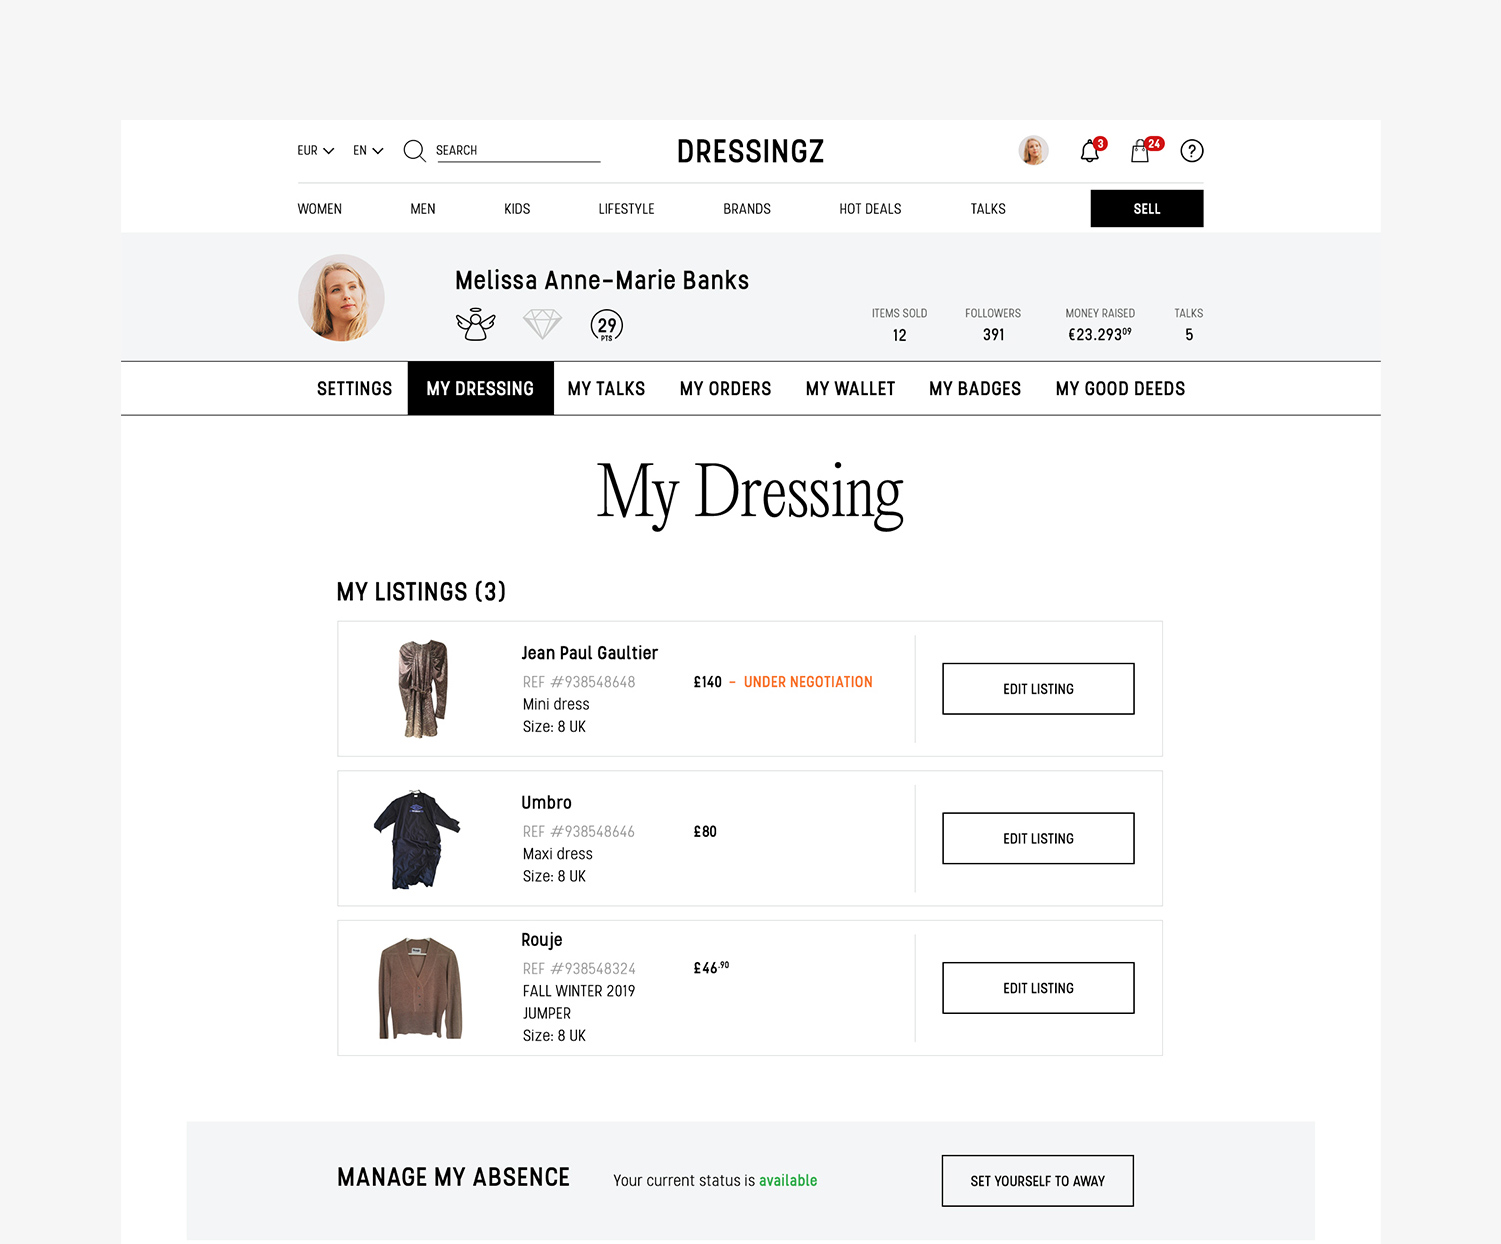Expand the EN language selector
Viewport: 1501px width, 1244px height.
click(x=367, y=150)
